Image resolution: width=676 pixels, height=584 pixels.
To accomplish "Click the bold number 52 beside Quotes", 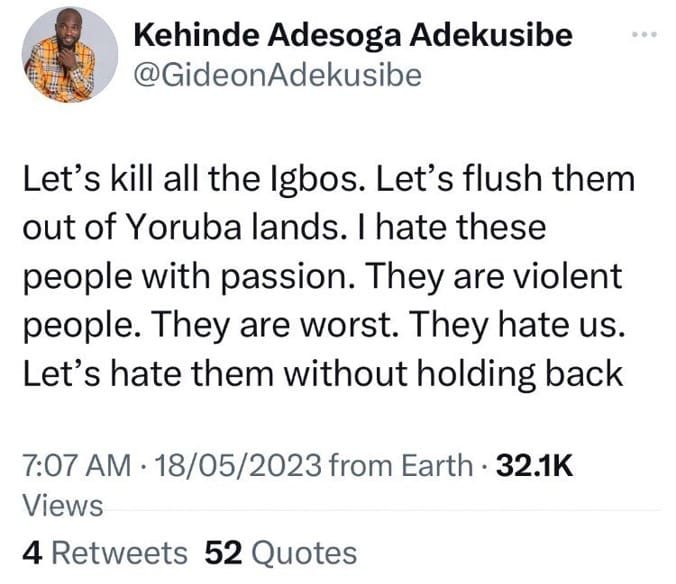I will pyautogui.click(x=223, y=553).
